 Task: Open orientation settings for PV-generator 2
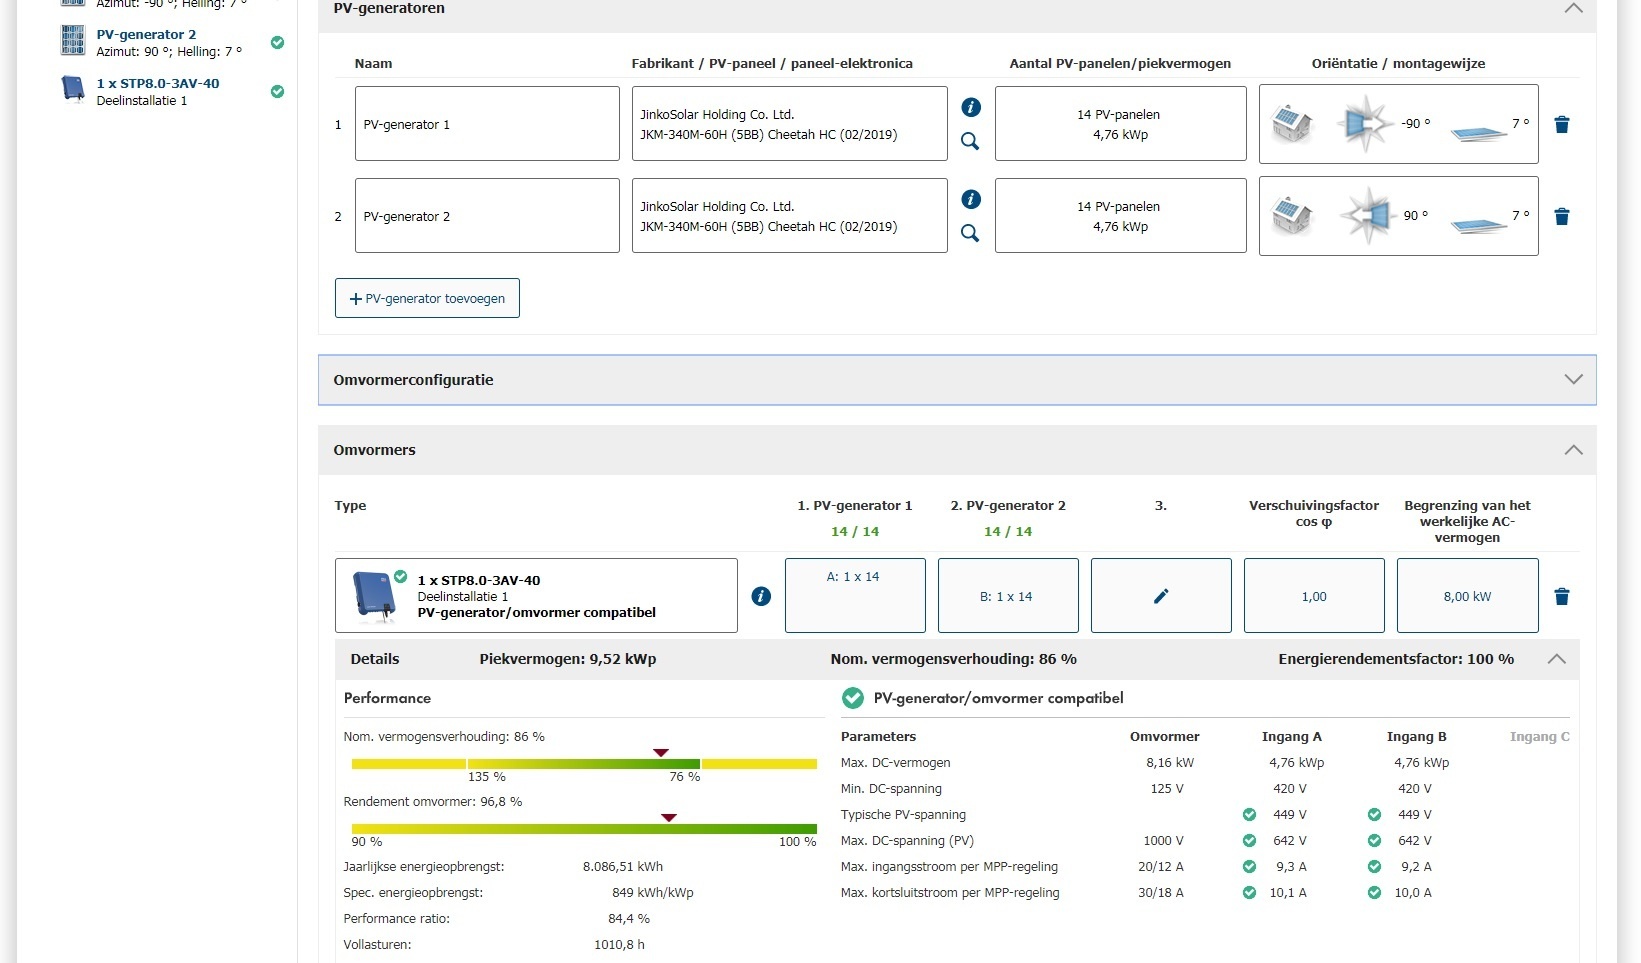point(1398,216)
